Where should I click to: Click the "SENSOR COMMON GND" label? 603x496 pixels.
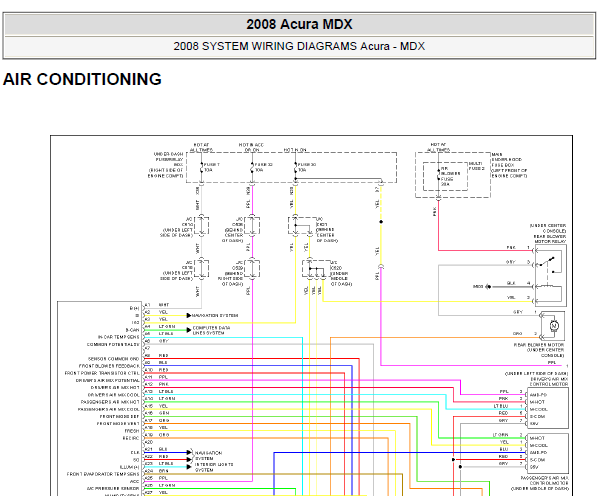113,359
